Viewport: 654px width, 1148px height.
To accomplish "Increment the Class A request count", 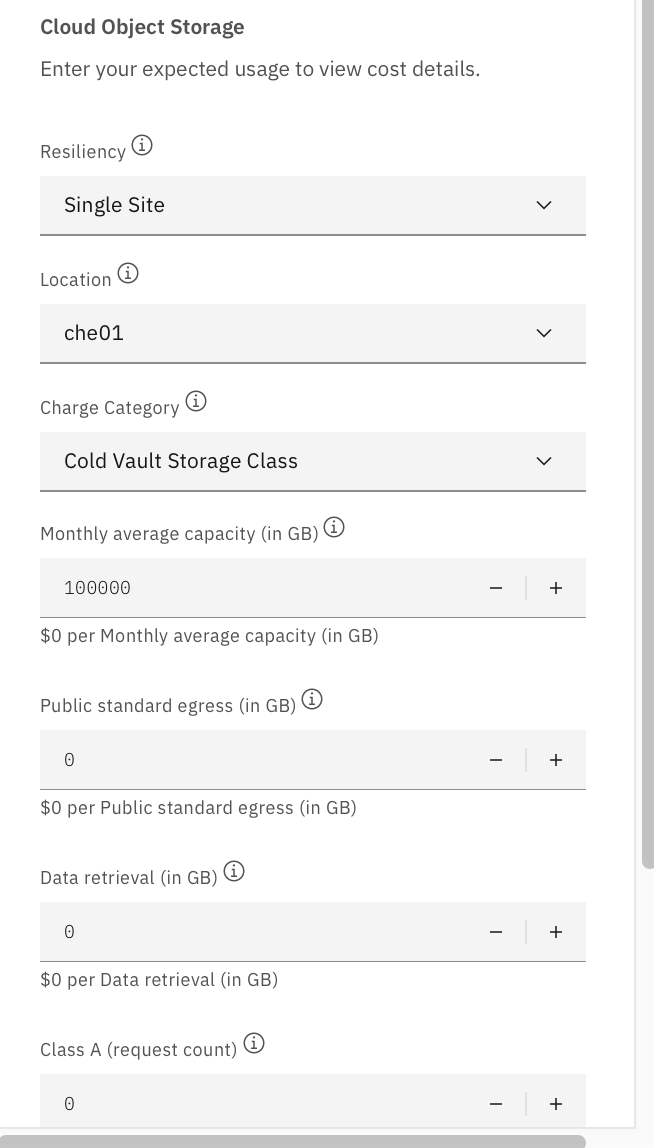I will (555, 1103).
